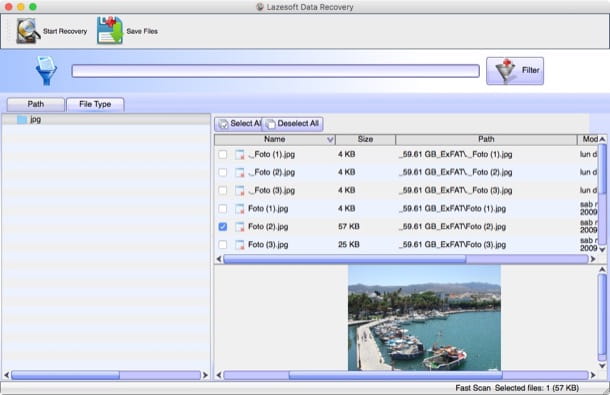Click the Save Files floppy disk icon
The image size is (610, 395).
[x=110, y=30]
